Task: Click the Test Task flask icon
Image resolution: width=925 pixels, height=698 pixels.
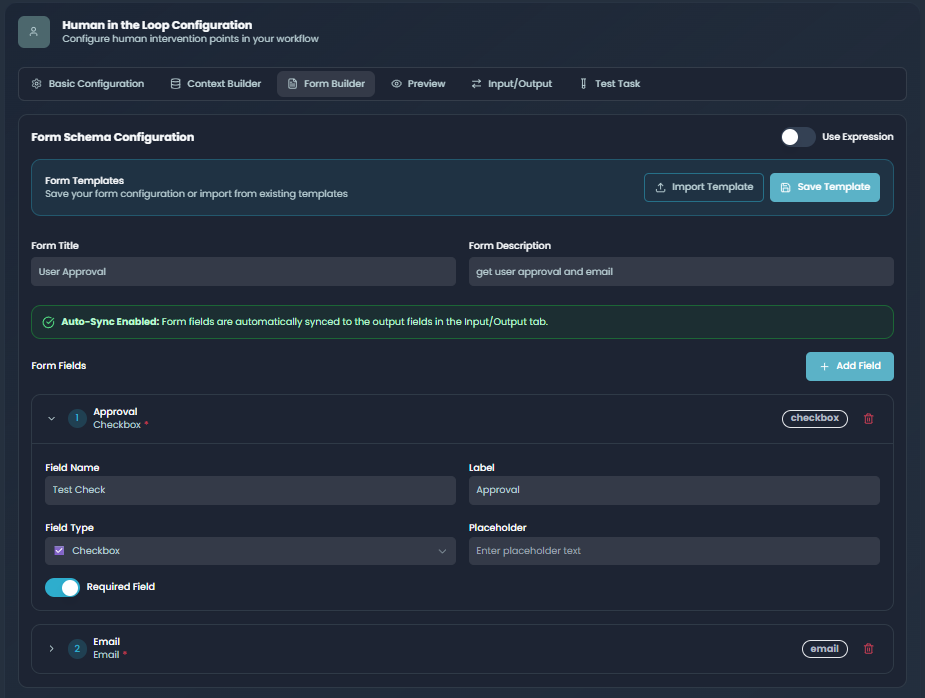Action: (x=583, y=84)
